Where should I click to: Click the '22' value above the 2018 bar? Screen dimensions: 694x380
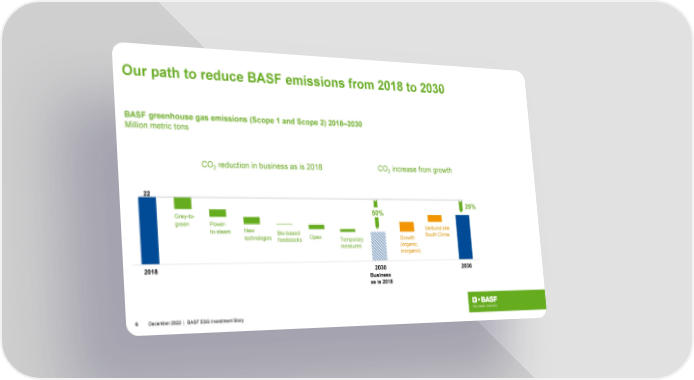click(147, 193)
